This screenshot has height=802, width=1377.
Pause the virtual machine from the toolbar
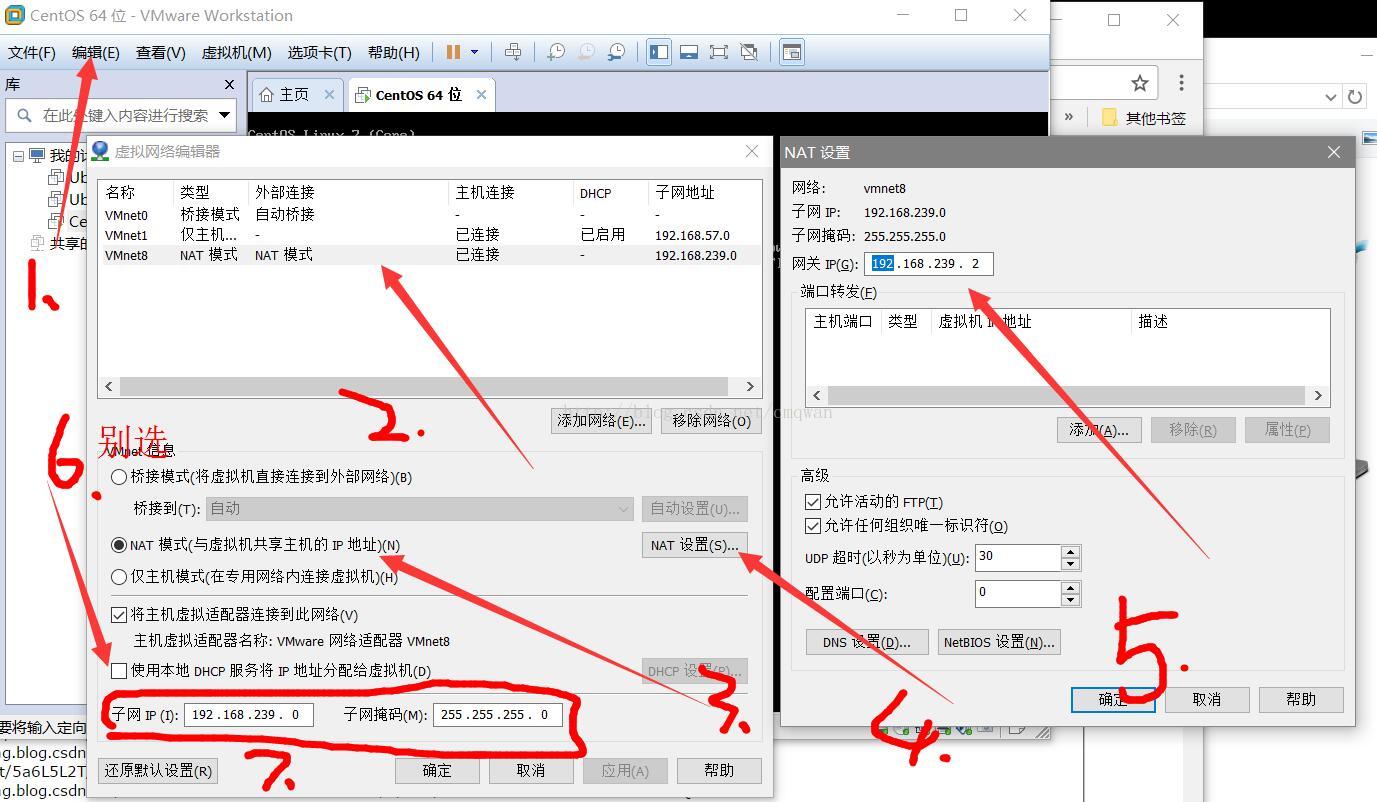[x=453, y=52]
